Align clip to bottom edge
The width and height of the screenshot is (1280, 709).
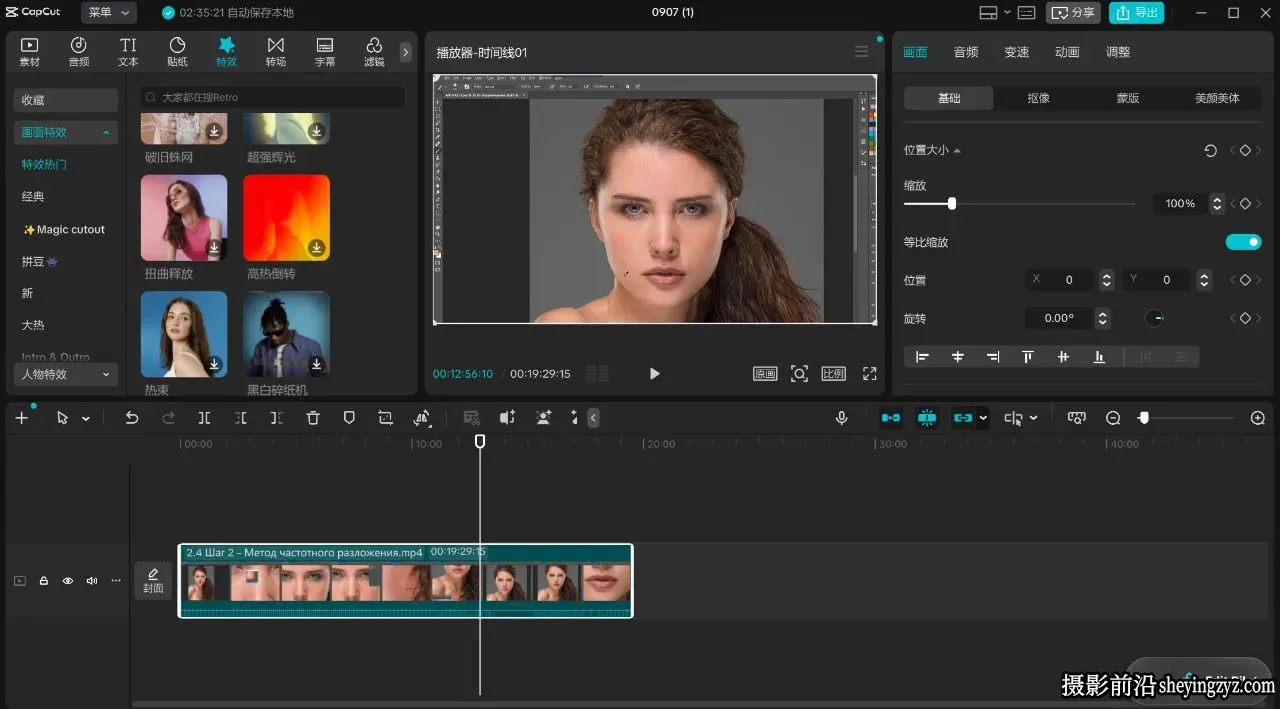(x=1099, y=357)
